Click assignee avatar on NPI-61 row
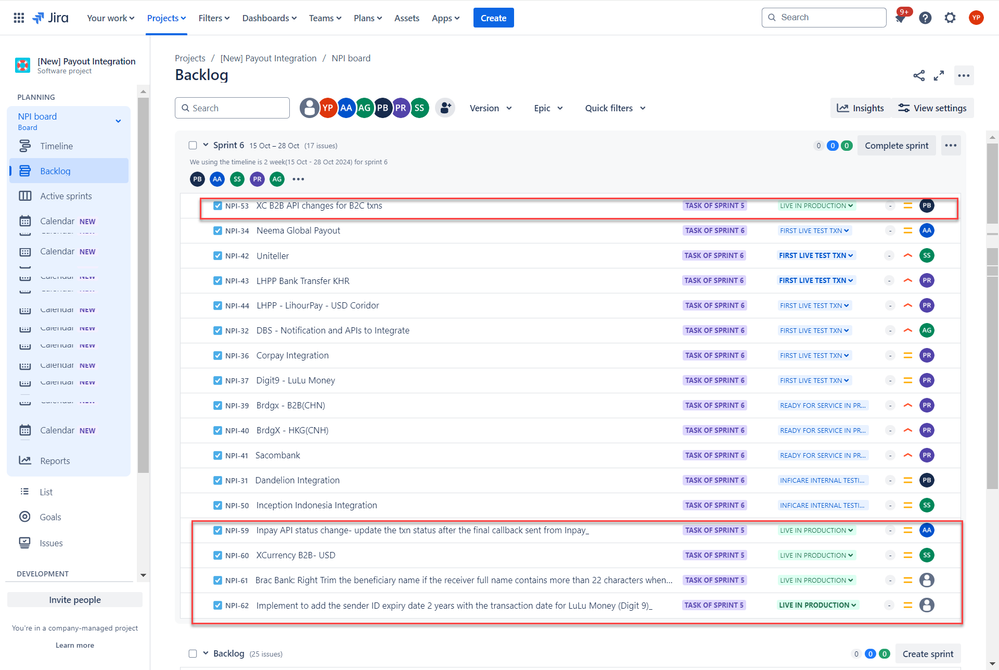Screen dimensions: 999x670 (x=927, y=580)
